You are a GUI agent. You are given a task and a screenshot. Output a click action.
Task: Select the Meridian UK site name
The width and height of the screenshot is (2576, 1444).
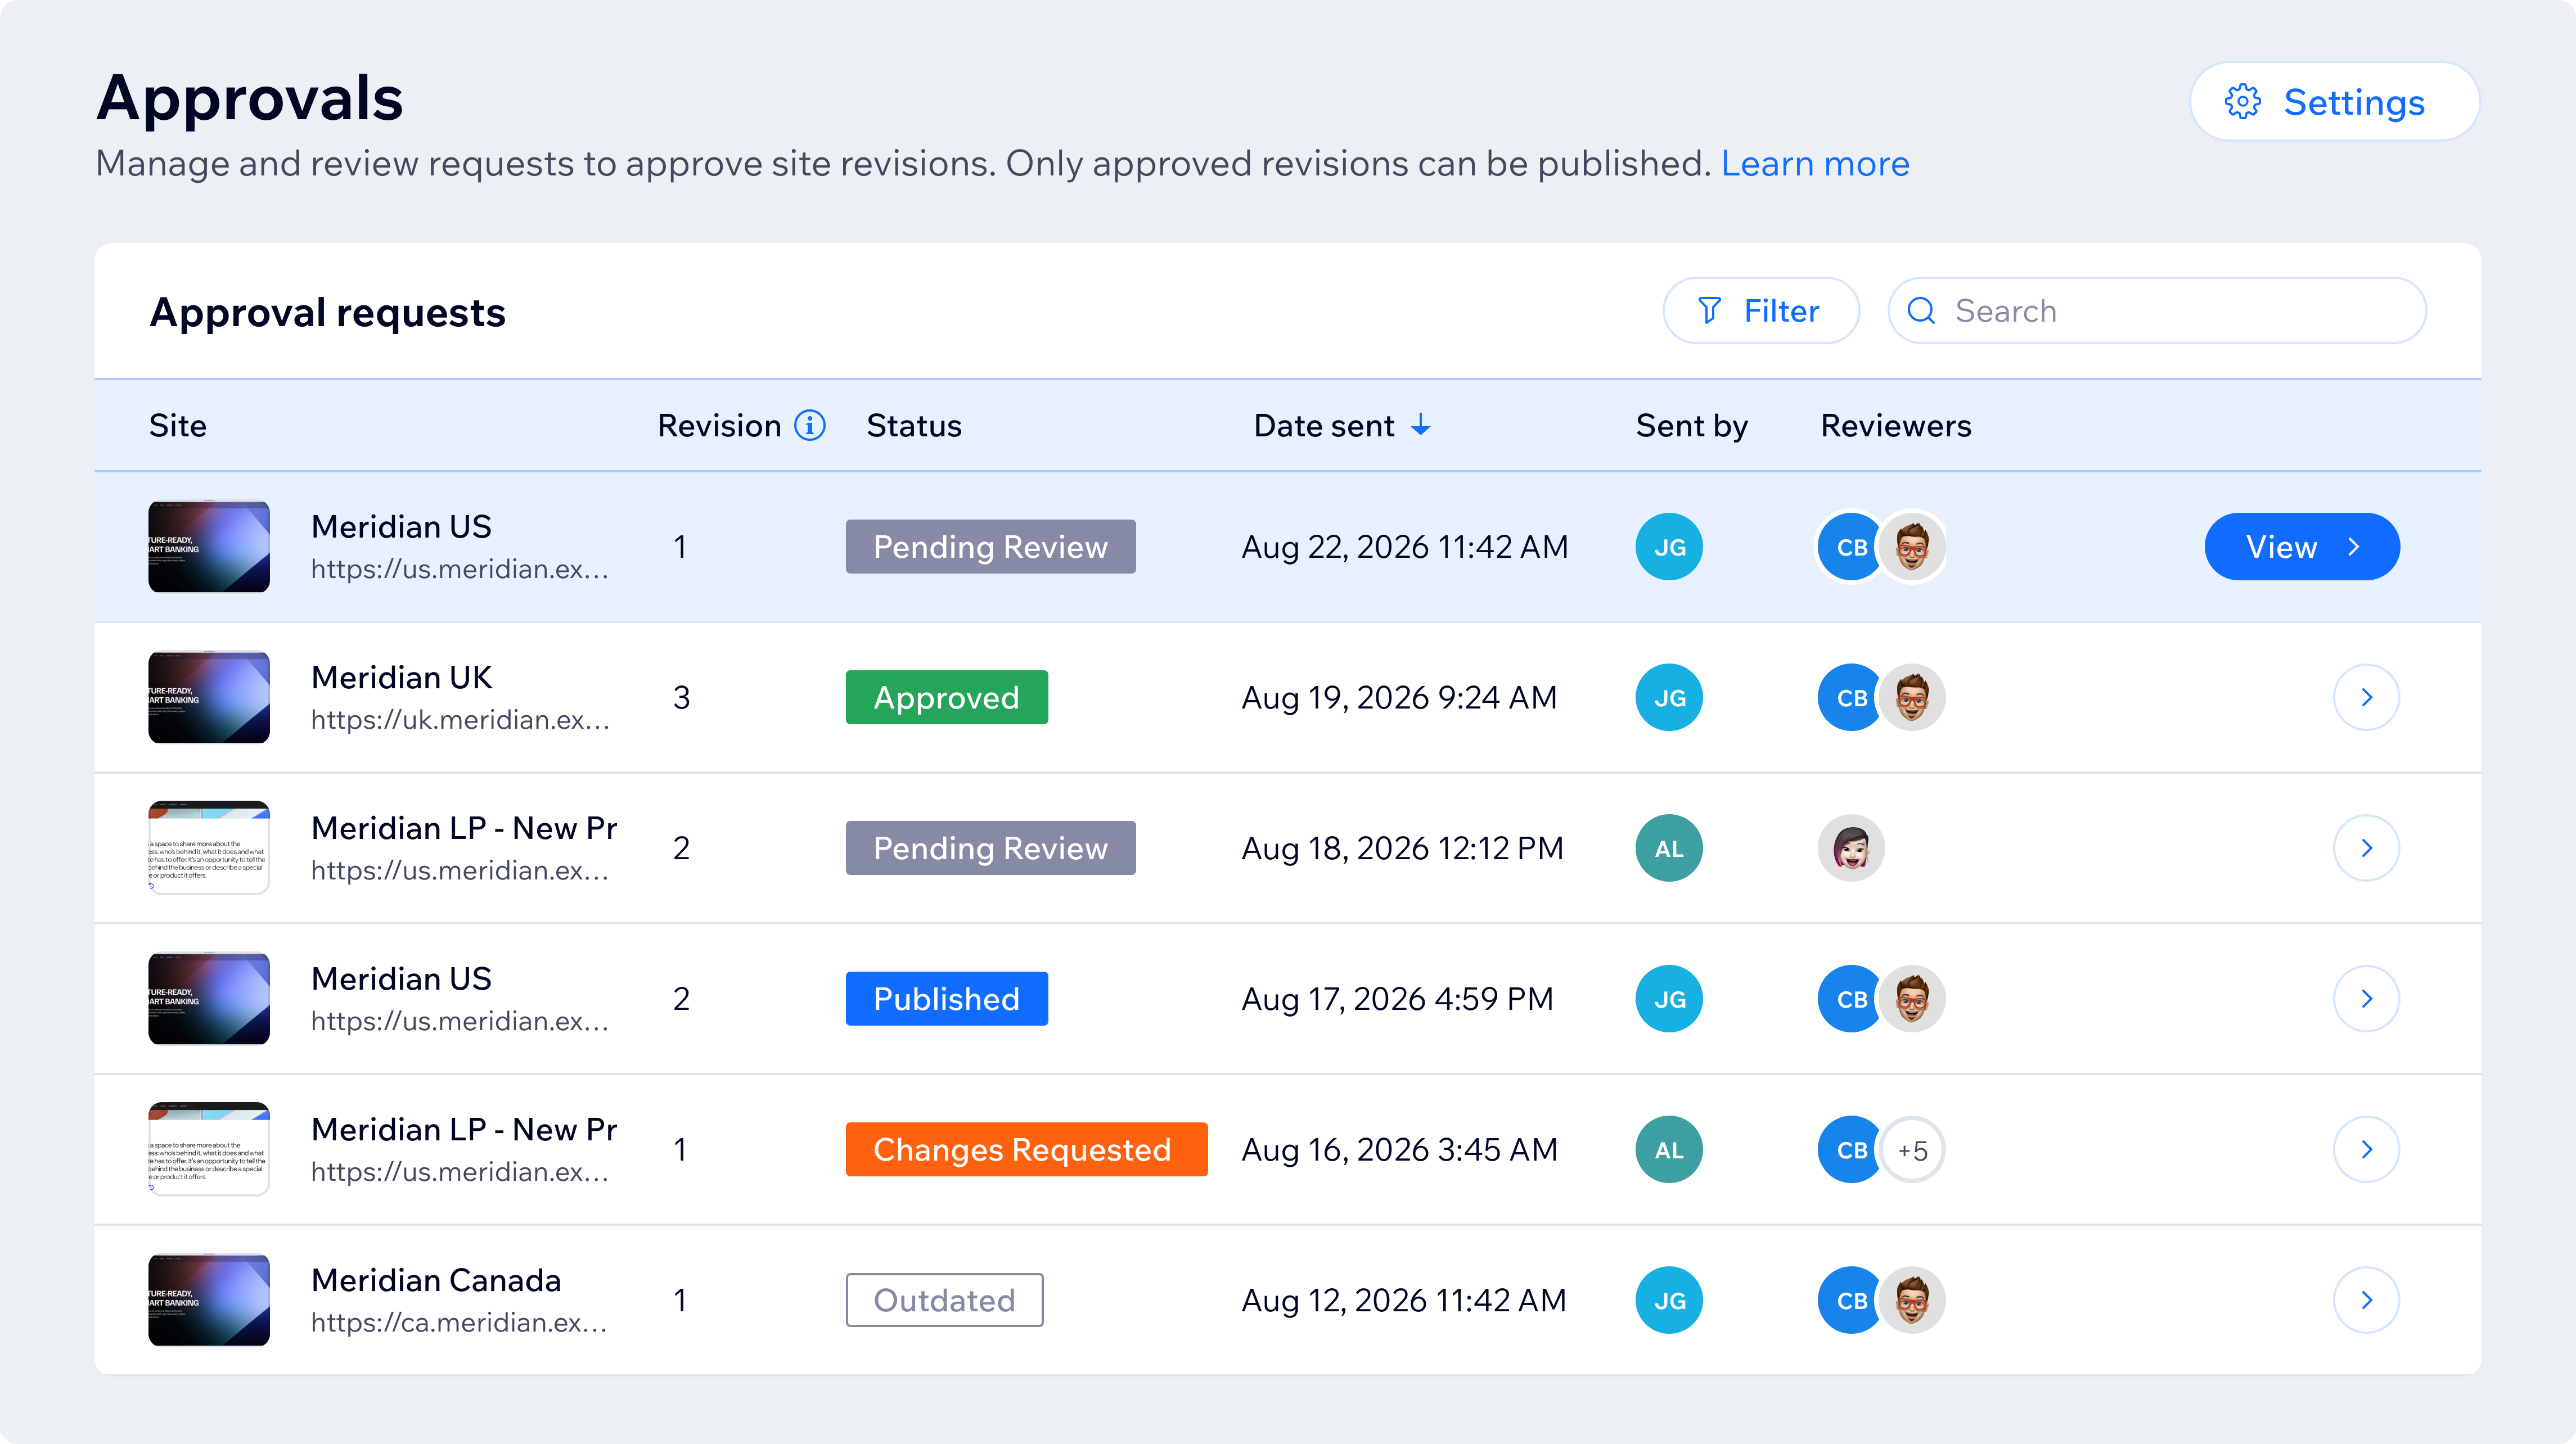[402, 677]
